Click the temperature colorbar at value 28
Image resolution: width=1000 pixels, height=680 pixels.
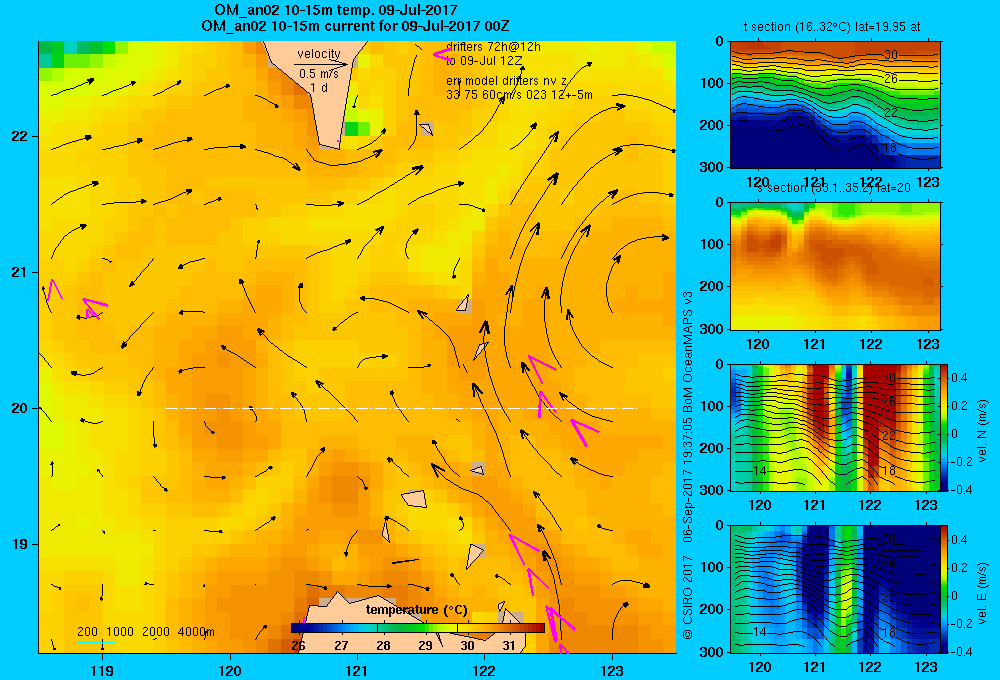(x=383, y=628)
